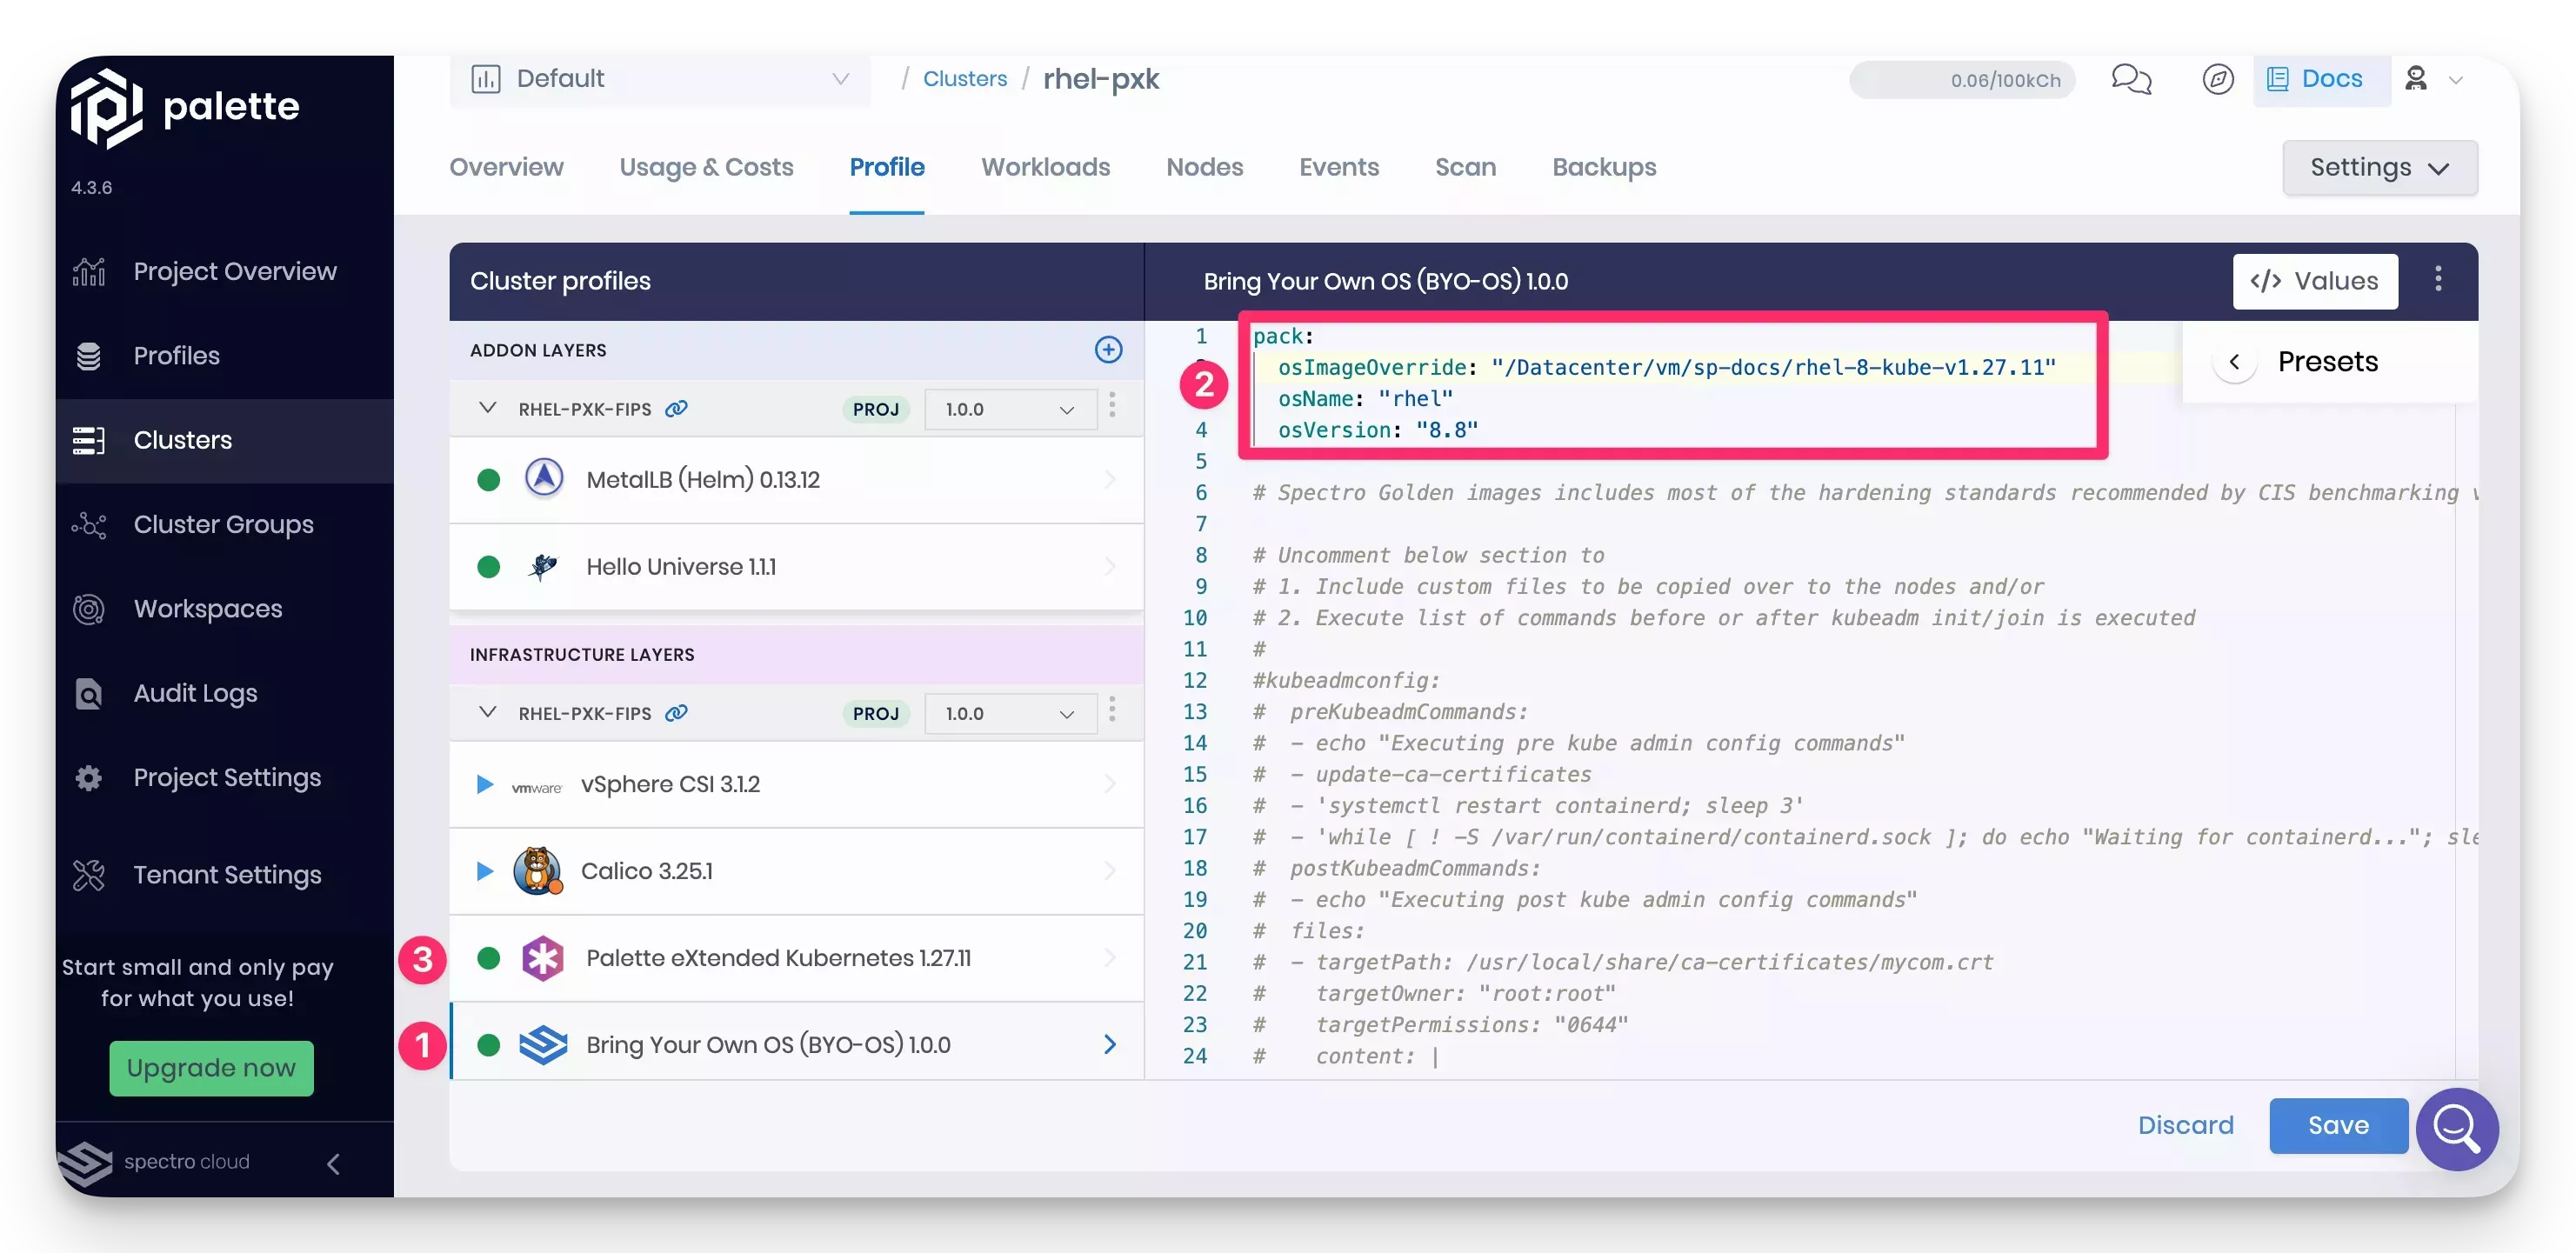Click the Values button

click(x=2315, y=281)
